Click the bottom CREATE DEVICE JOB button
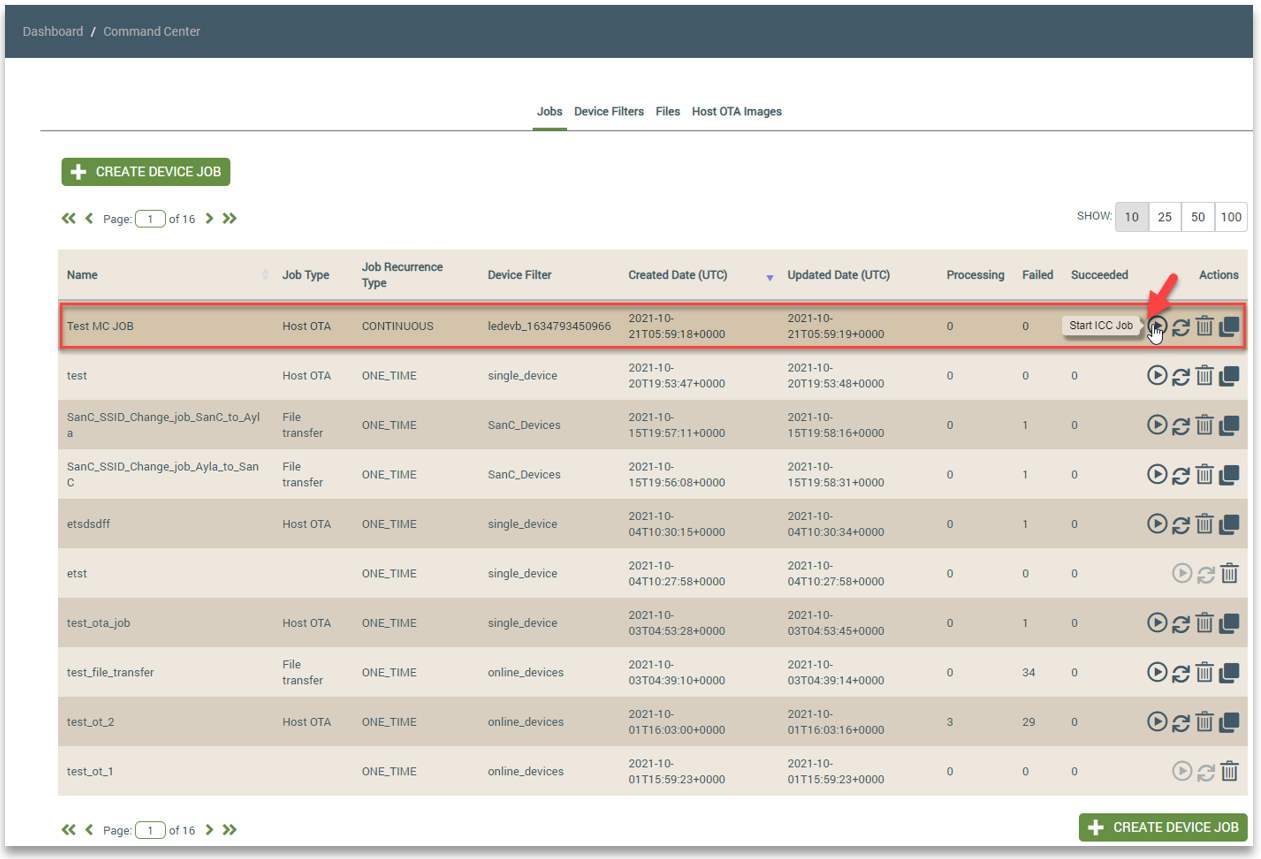1261x859 pixels. tap(1163, 827)
